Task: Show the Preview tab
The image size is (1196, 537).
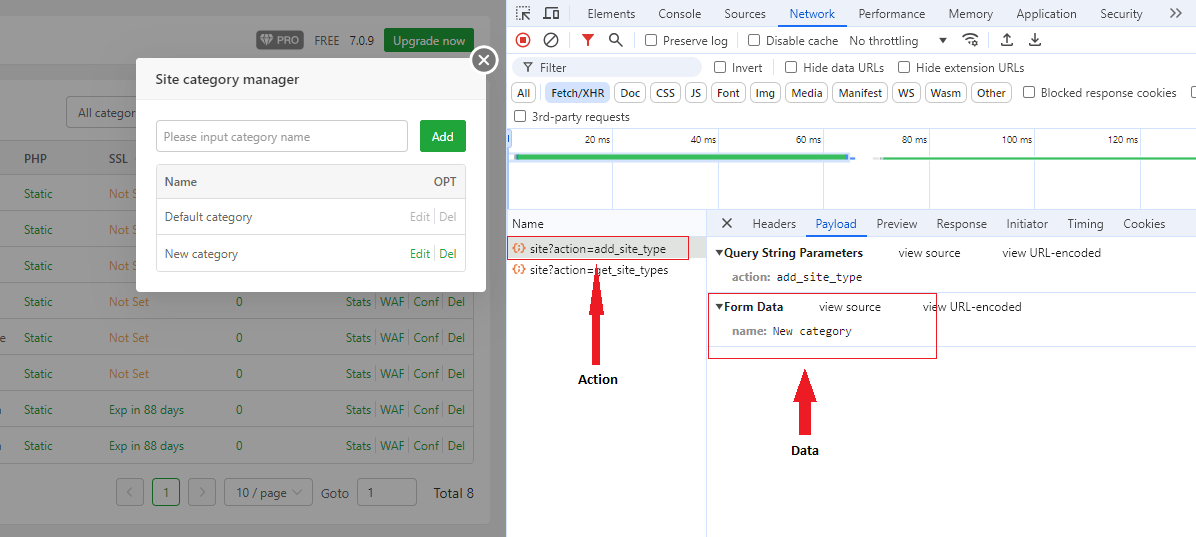Action: point(896,223)
